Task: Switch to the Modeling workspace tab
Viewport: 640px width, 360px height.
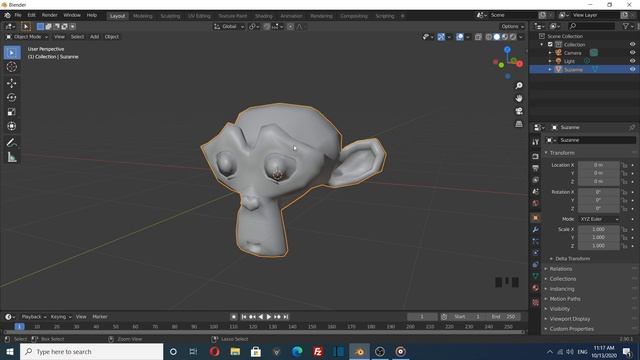Action: (142, 16)
